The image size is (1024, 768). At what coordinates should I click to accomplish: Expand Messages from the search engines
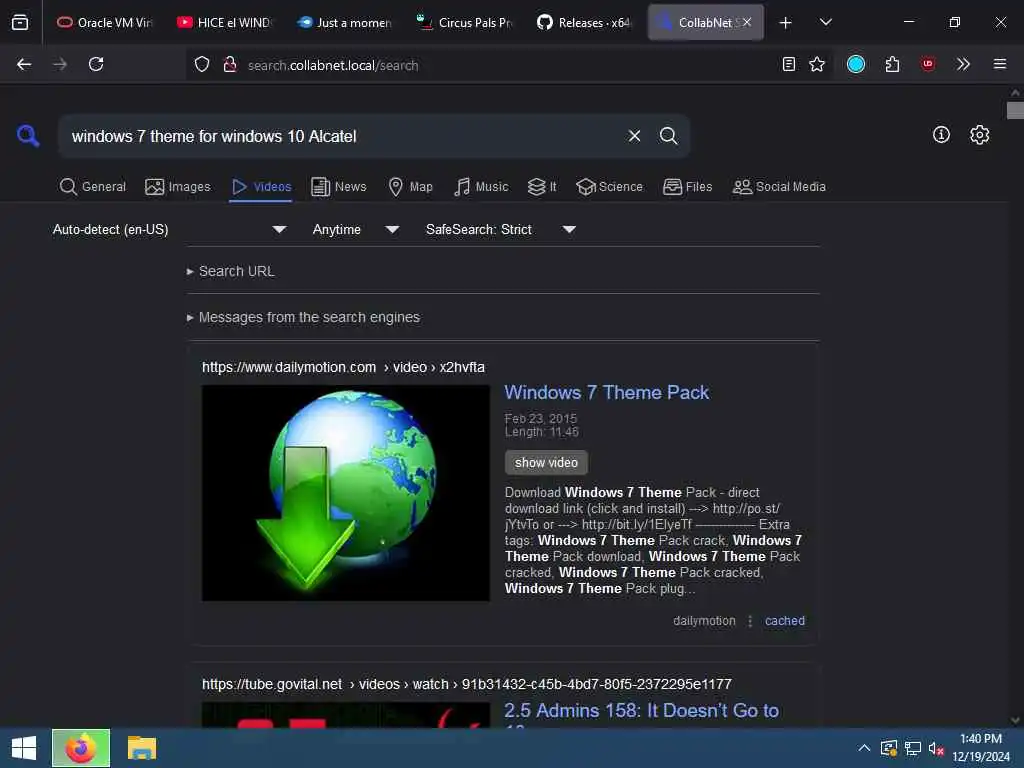click(303, 317)
